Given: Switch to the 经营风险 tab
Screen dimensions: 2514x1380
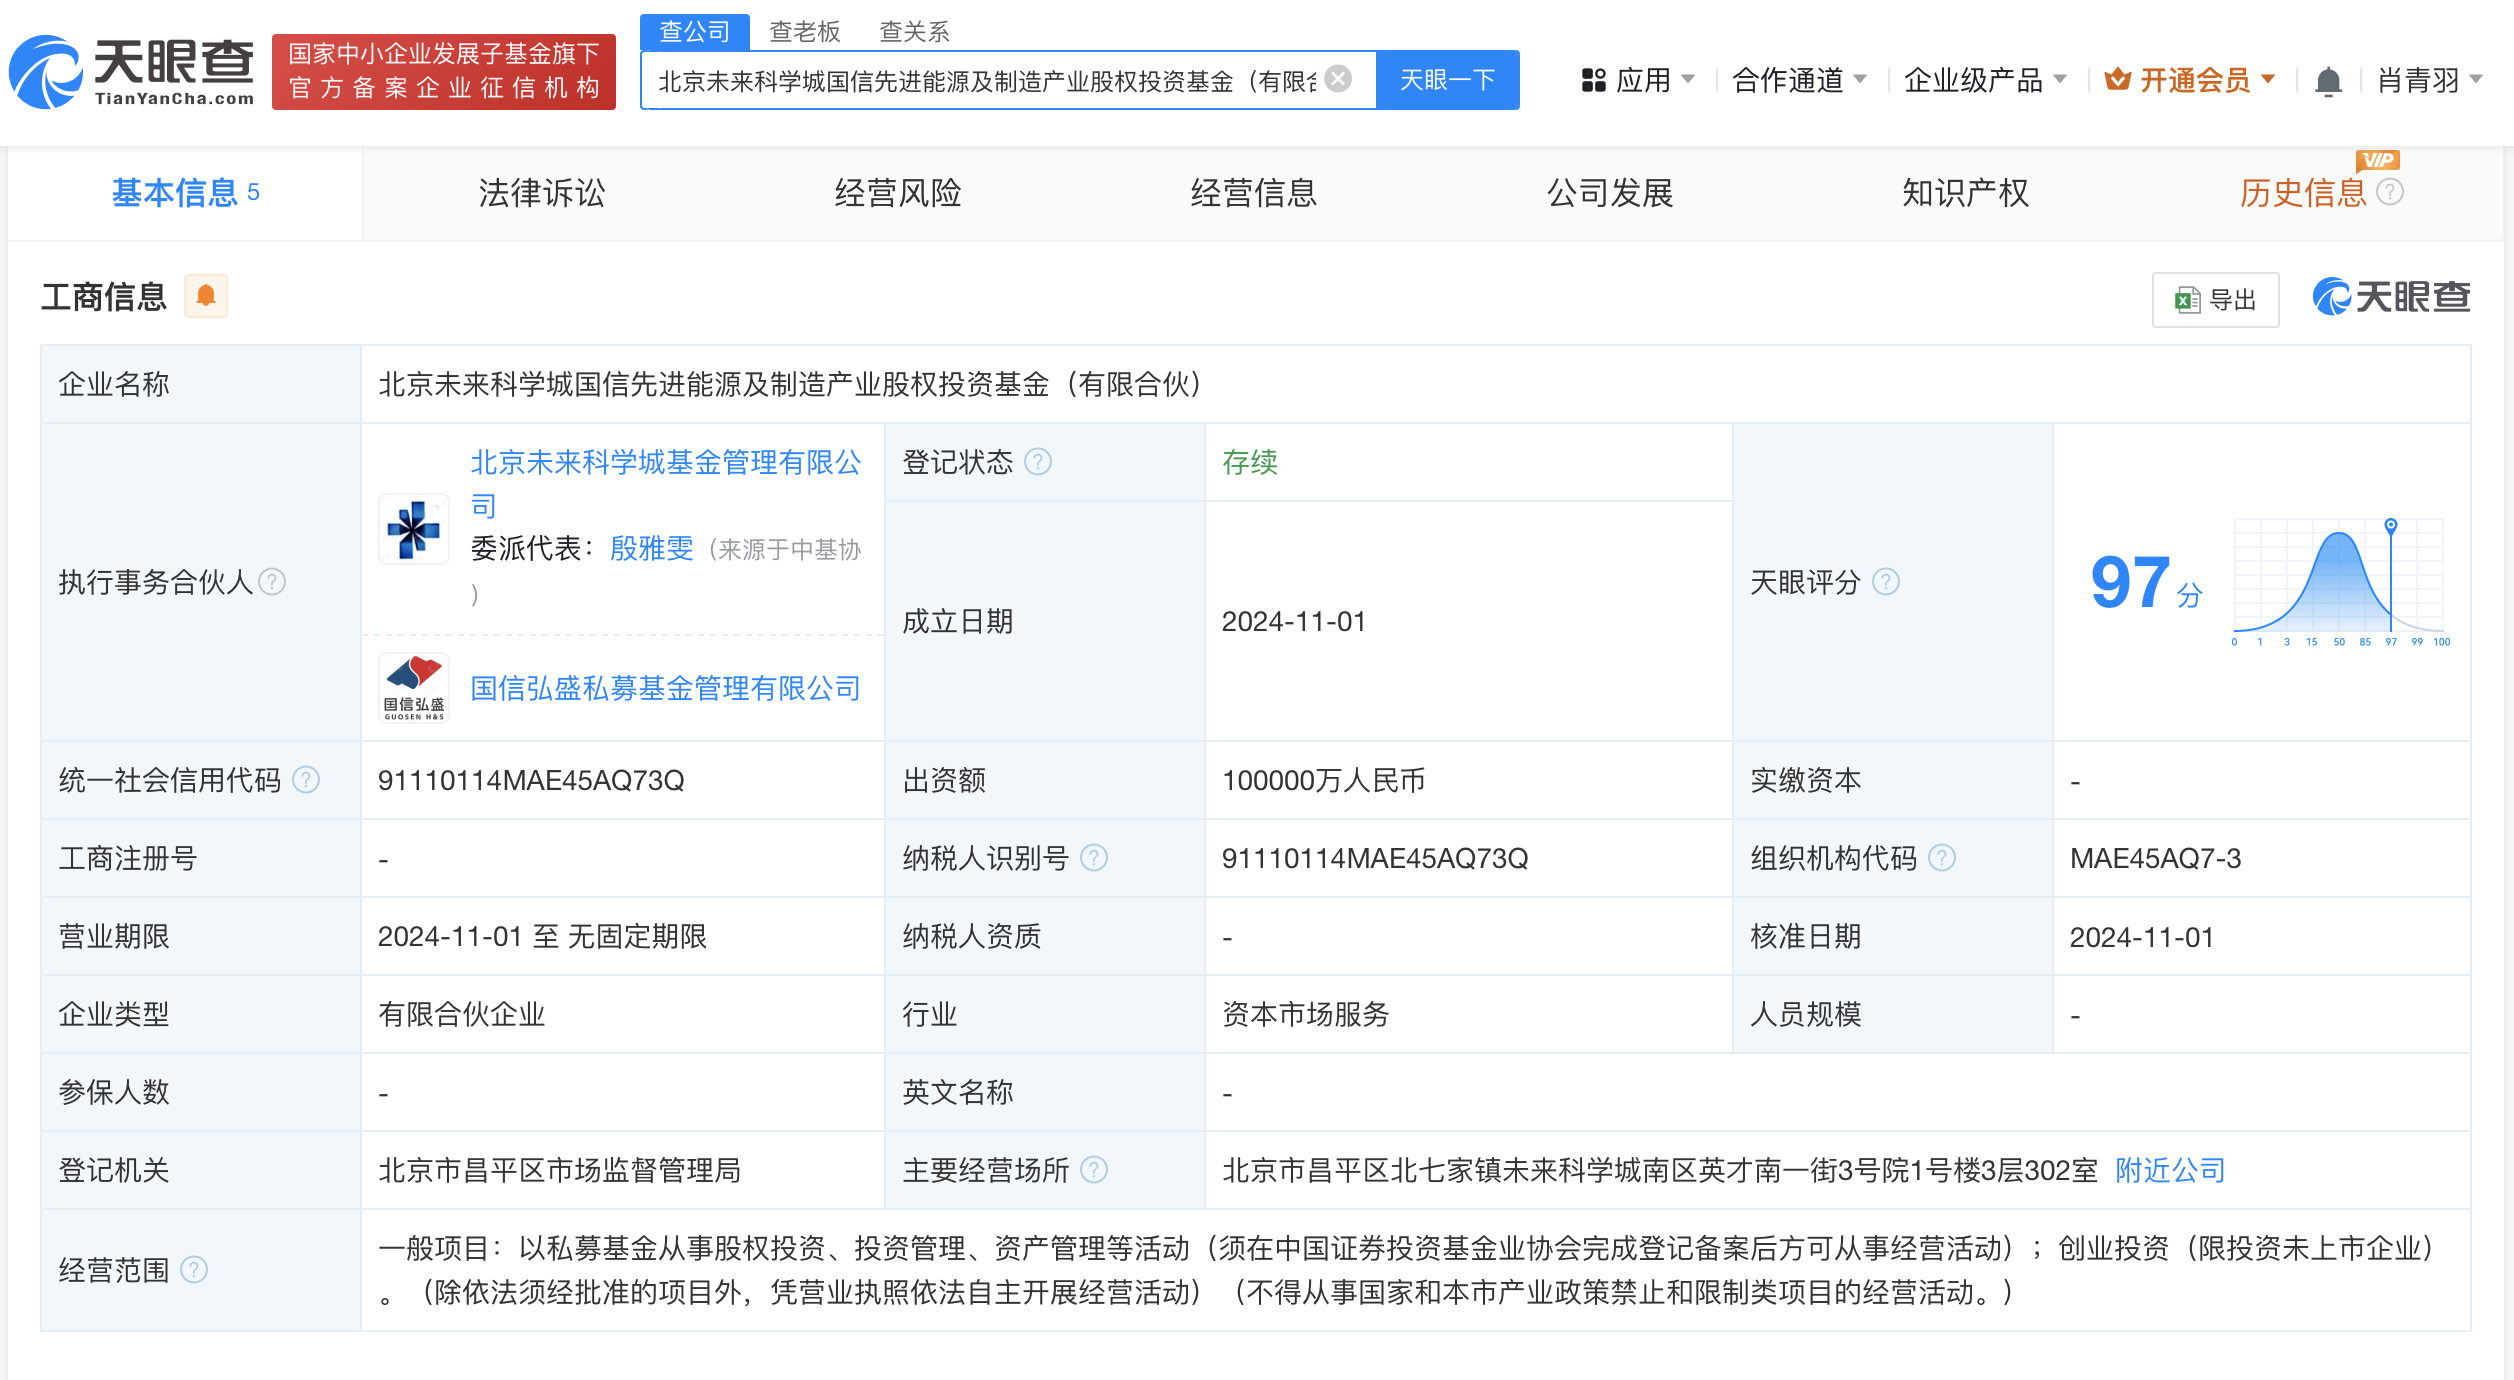Looking at the screenshot, I should pos(897,192).
